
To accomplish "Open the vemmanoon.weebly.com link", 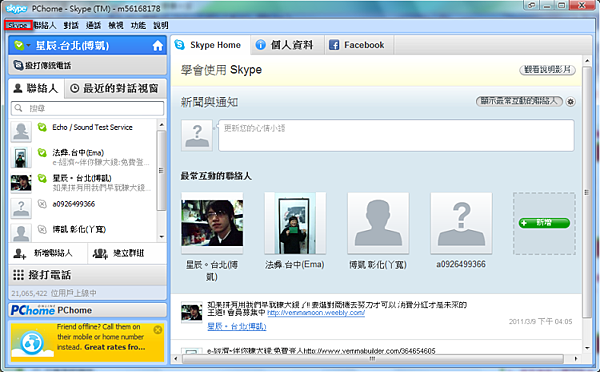I will (316, 313).
